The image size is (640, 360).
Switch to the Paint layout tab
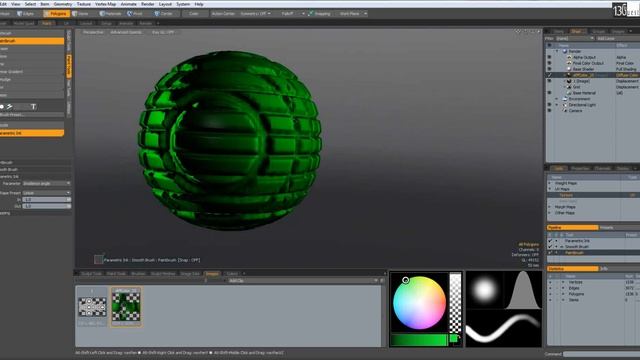[47, 23]
